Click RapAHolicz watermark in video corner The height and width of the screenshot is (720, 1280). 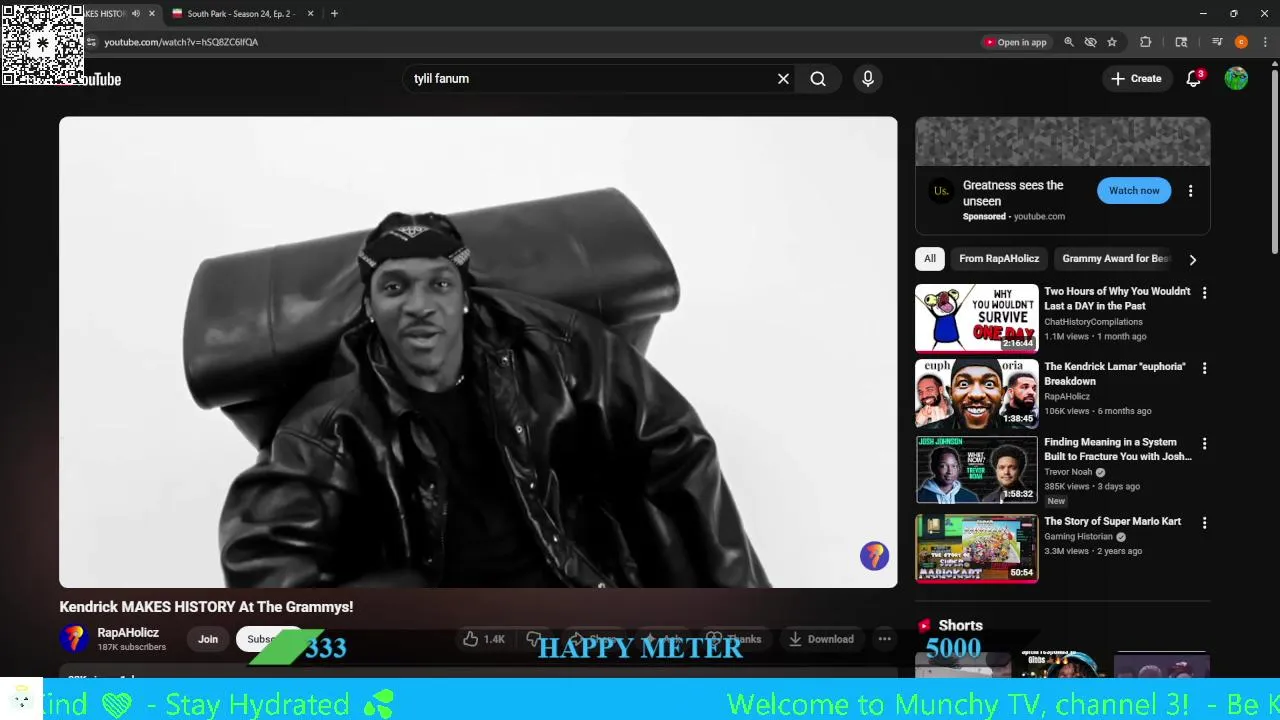(874, 556)
